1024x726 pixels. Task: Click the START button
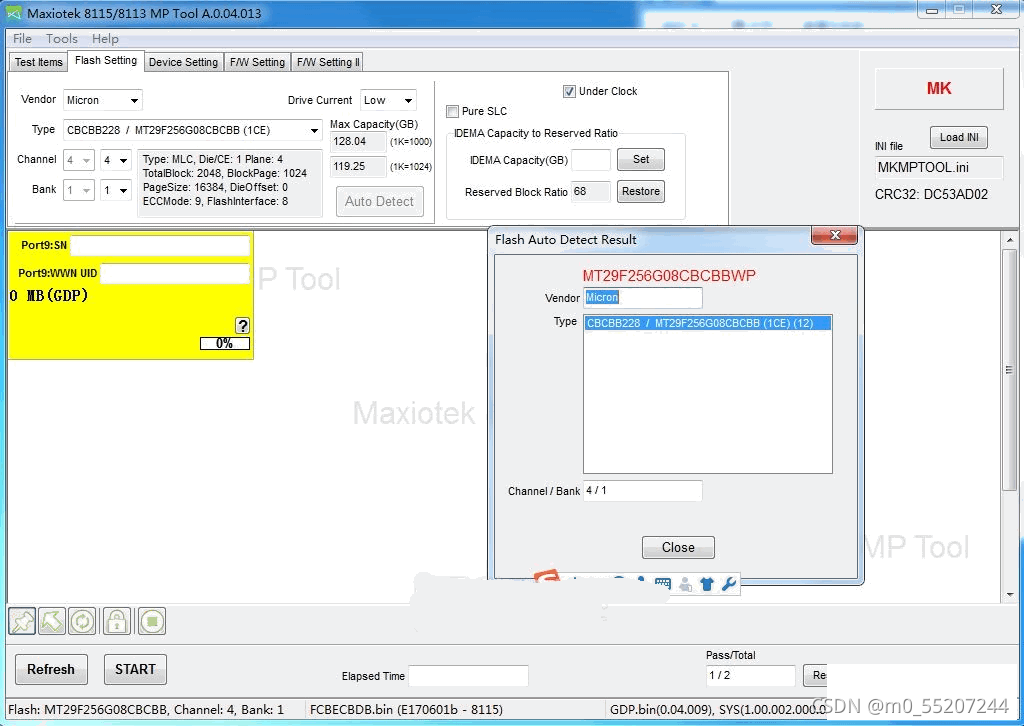[135, 669]
